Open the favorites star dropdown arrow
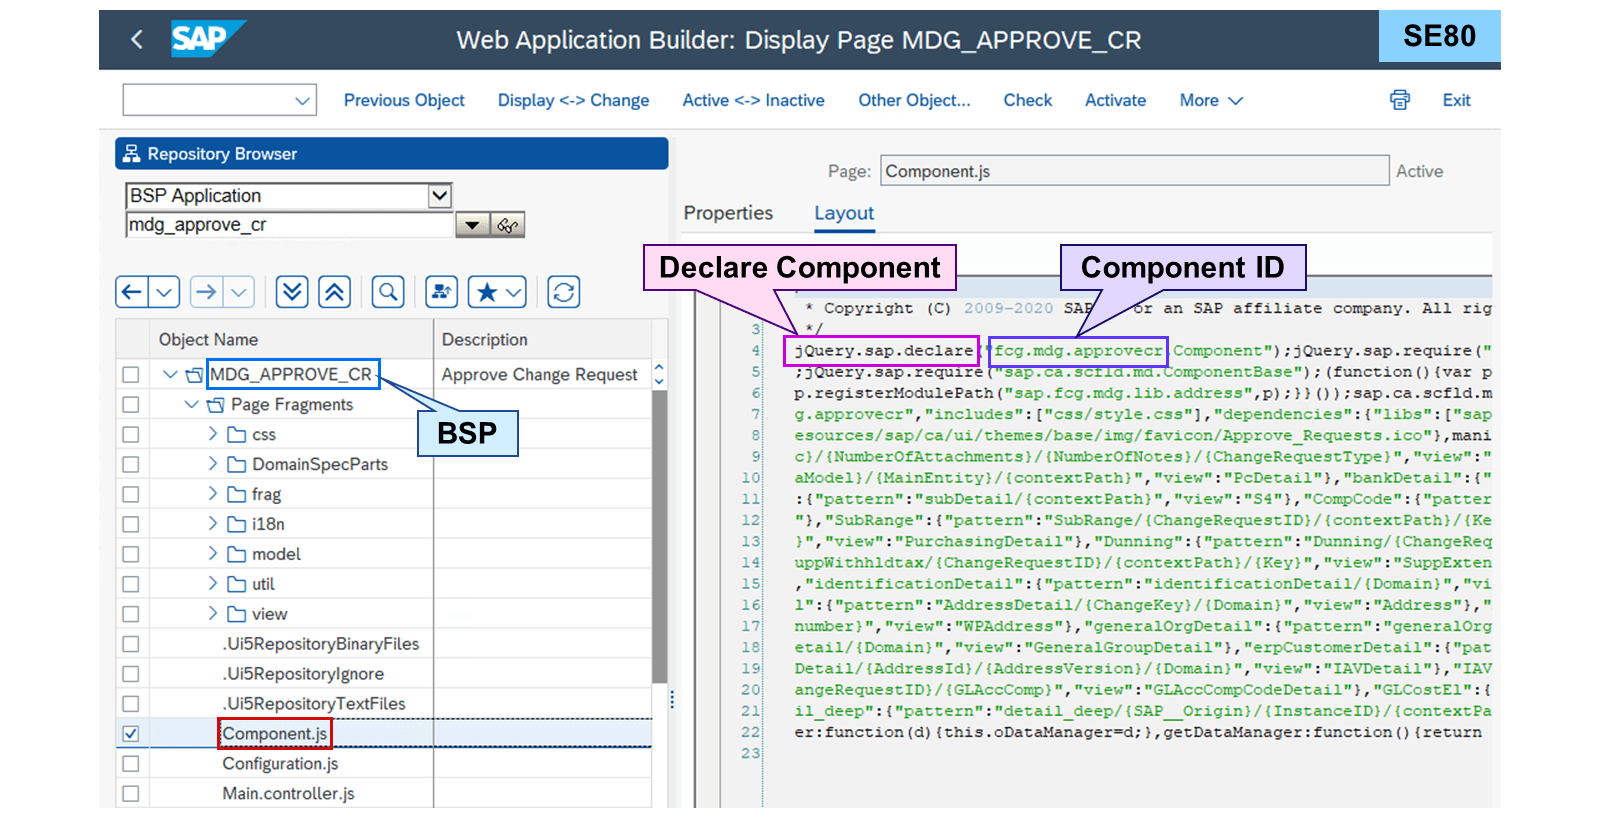 (x=514, y=292)
